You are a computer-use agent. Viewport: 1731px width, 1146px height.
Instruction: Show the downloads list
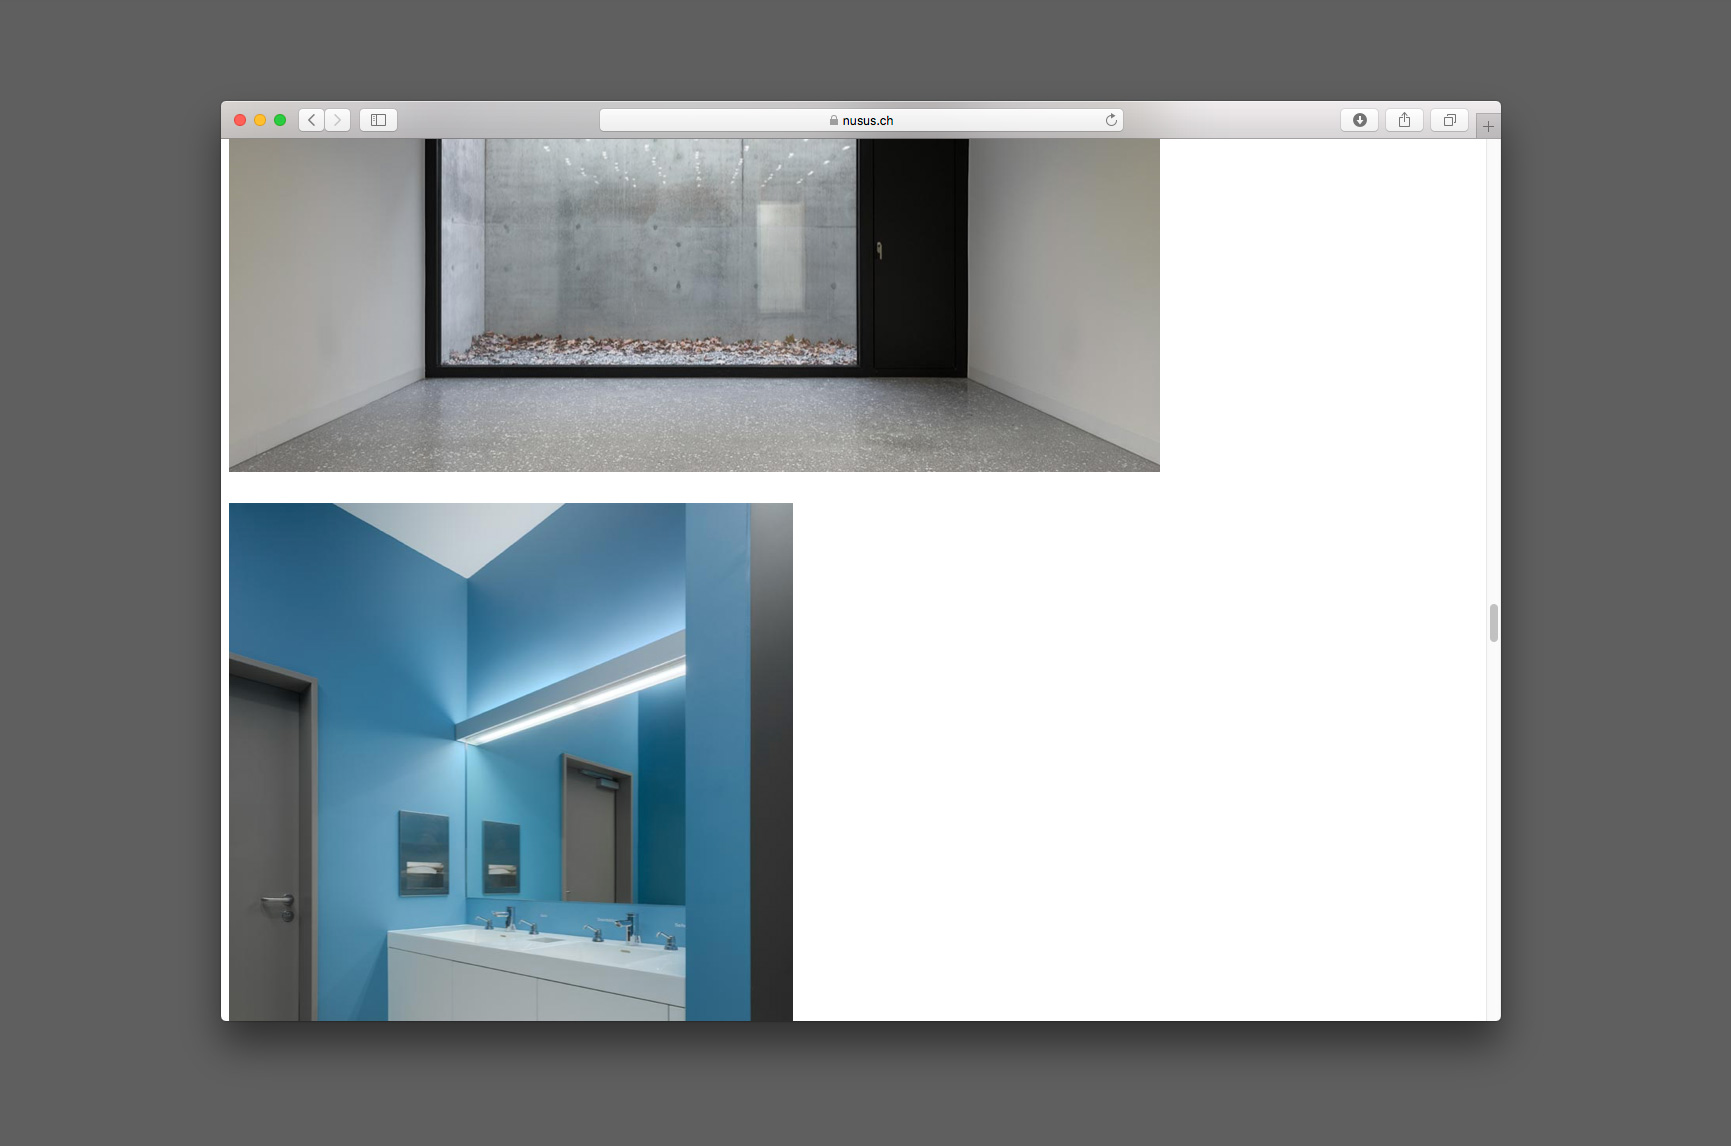click(1359, 120)
